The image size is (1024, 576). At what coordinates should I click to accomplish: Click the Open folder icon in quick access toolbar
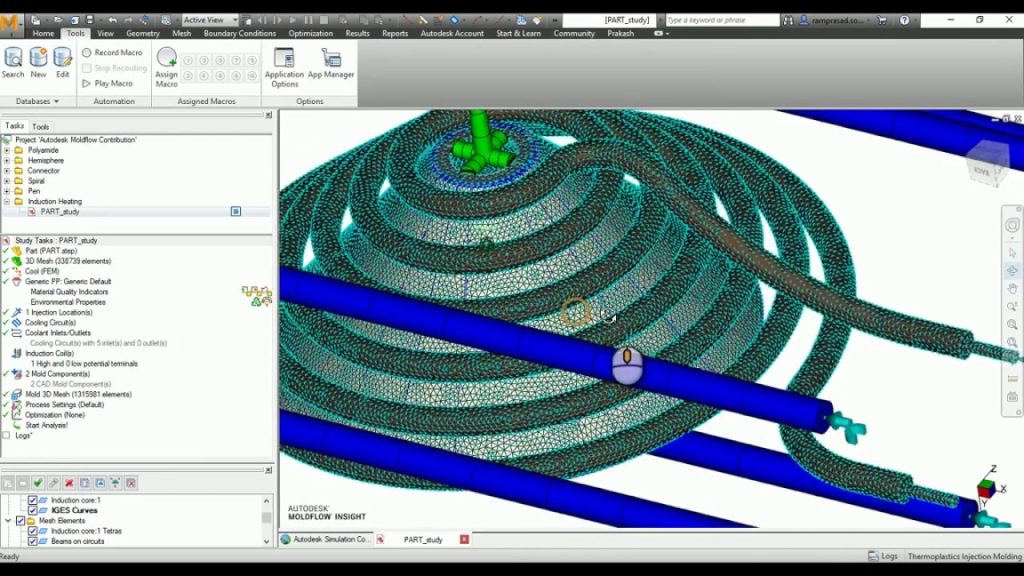pos(57,20)
